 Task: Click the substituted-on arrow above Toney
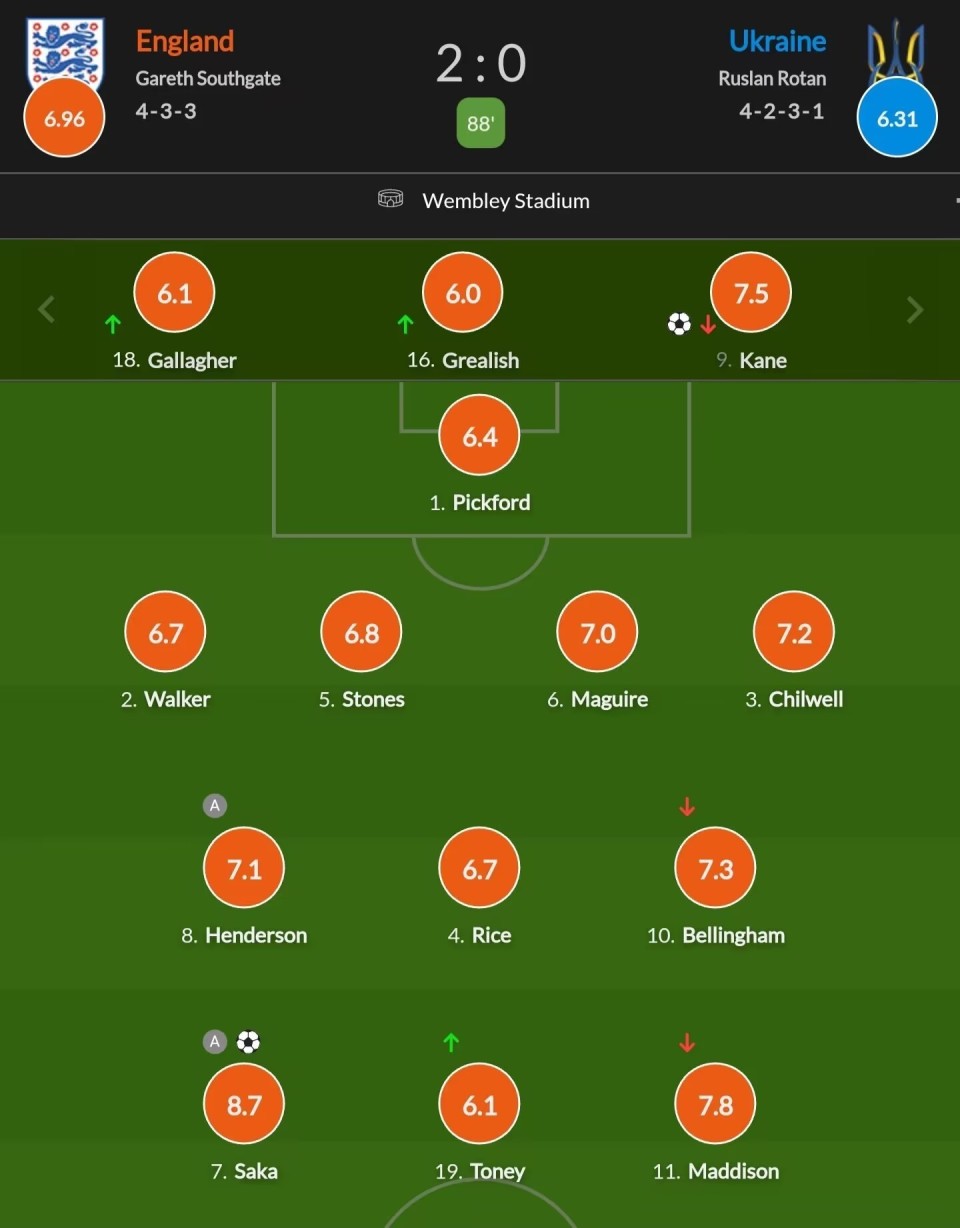coord(451,1043)
